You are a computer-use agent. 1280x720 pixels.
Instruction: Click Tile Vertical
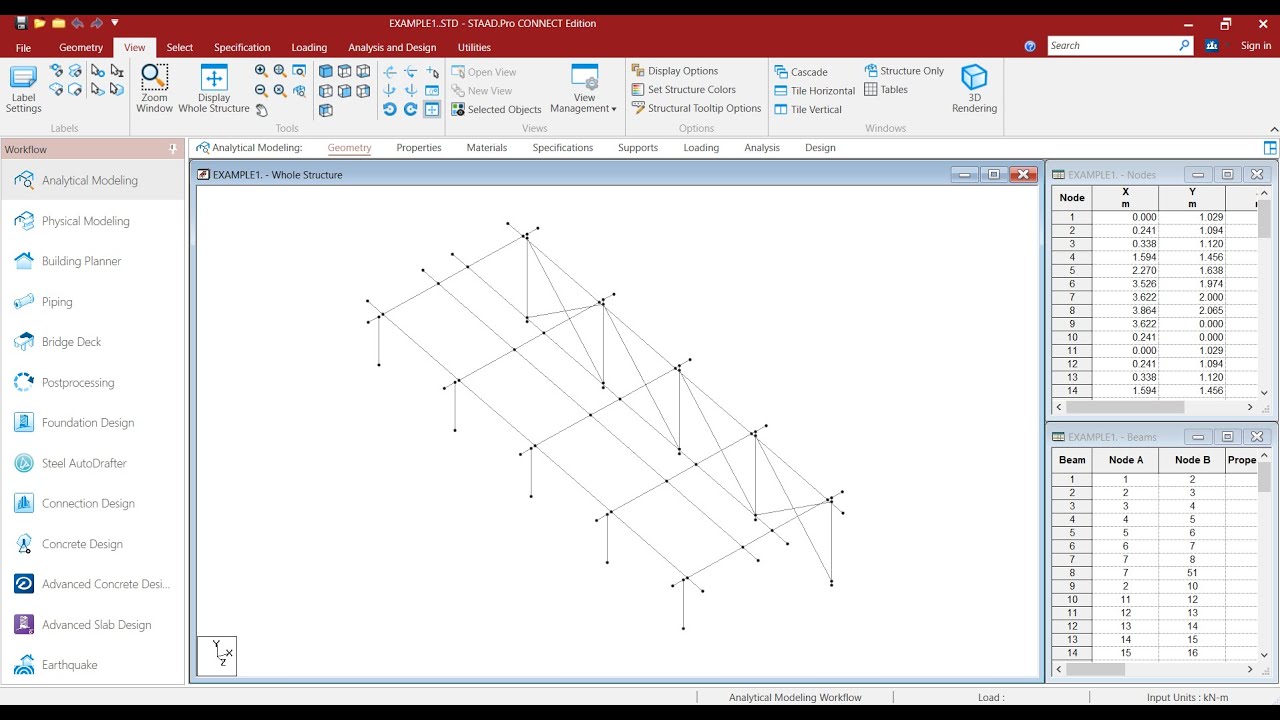click(808, 110)
